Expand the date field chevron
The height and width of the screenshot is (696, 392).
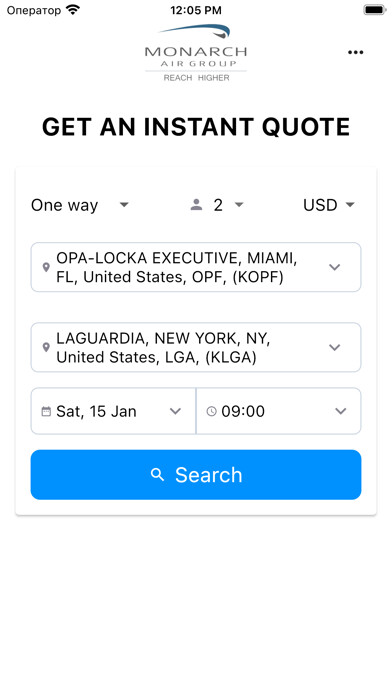(176, 411)
